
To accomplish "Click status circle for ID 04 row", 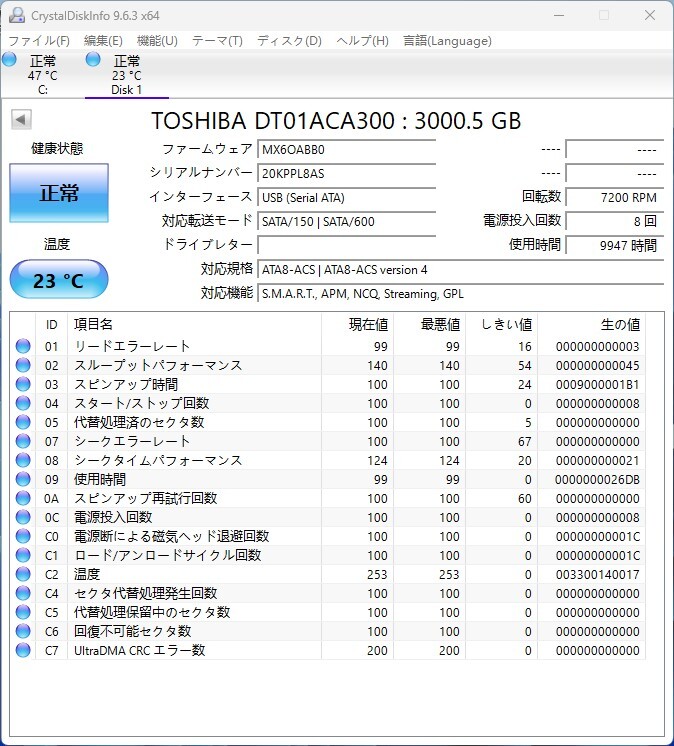I will [23, 403].
